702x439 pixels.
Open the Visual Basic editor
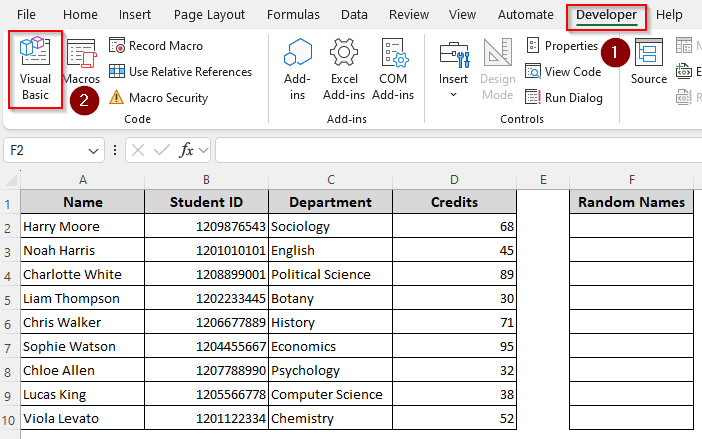(35, 69)
